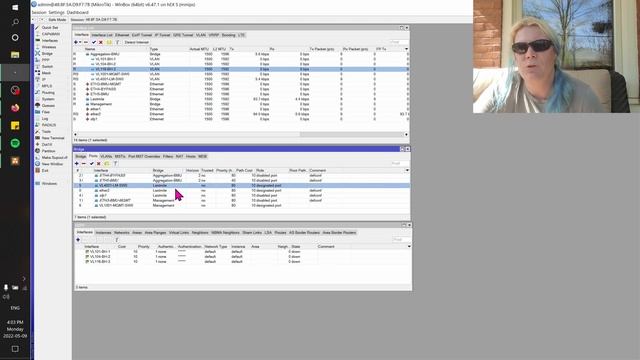The height and width of the screenshot is (360, 640).
Task: Click the filter icon in Interface List toolbar
Action: (118, 42)
